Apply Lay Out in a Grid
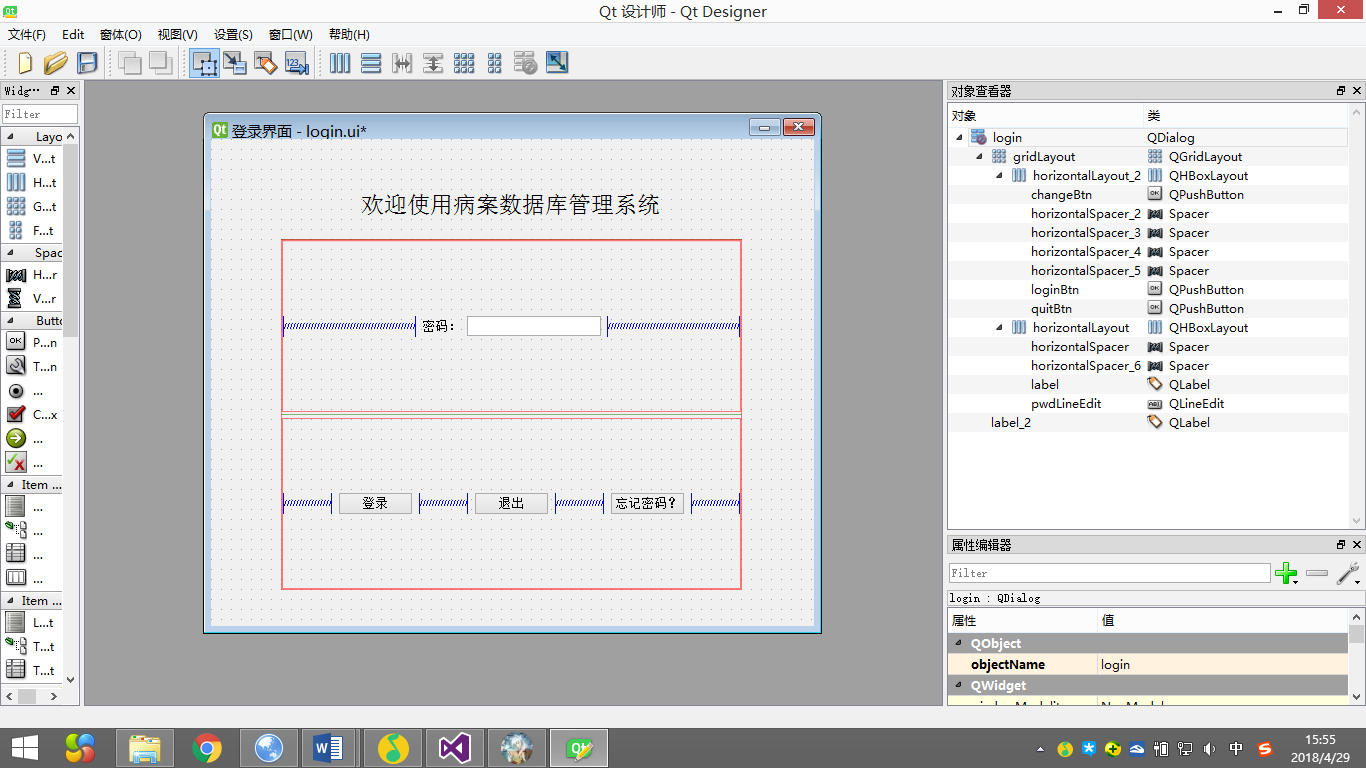Viewport: 1366px width, 768px height. (464, 63)
